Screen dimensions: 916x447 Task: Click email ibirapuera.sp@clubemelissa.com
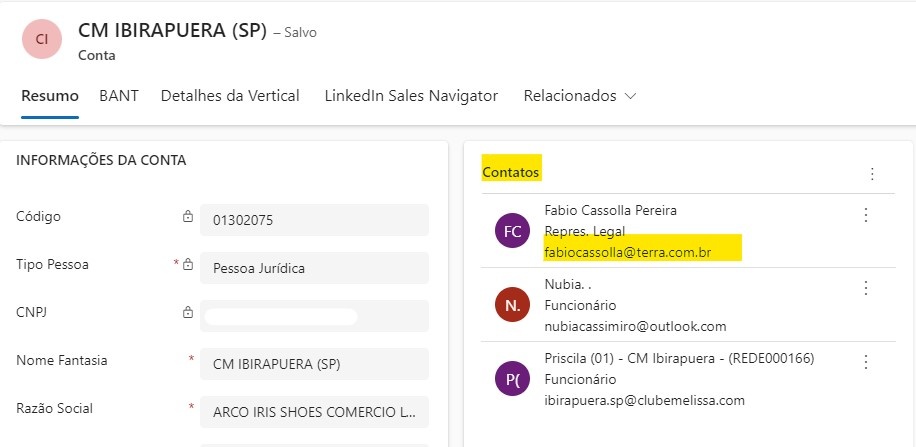(x=645, y=400)
